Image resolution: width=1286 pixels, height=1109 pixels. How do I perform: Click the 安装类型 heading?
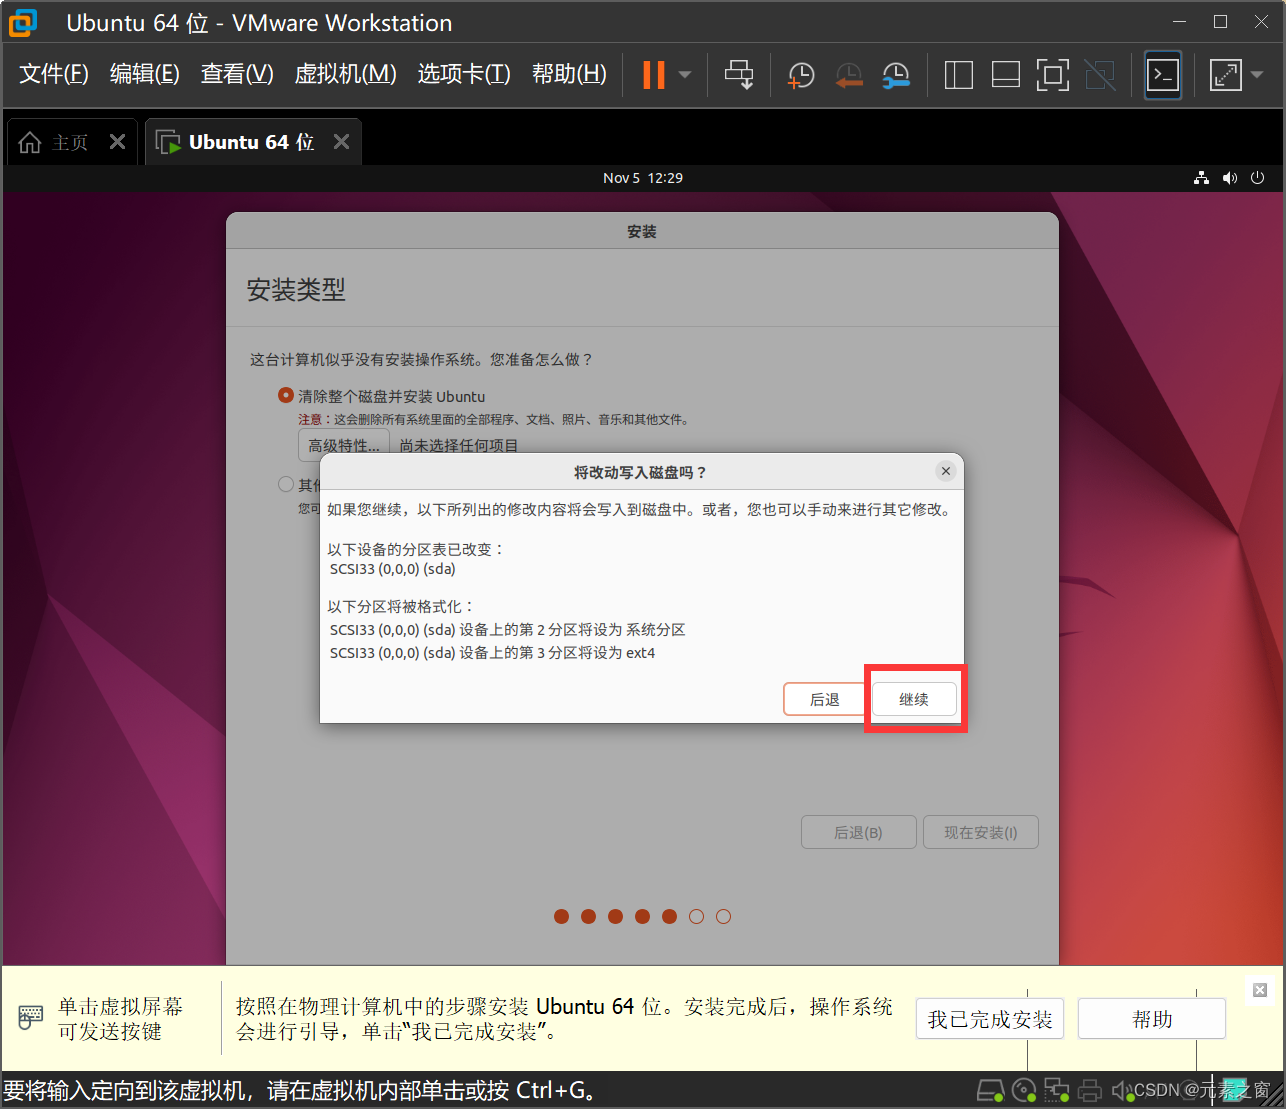[x=296, y=290]
